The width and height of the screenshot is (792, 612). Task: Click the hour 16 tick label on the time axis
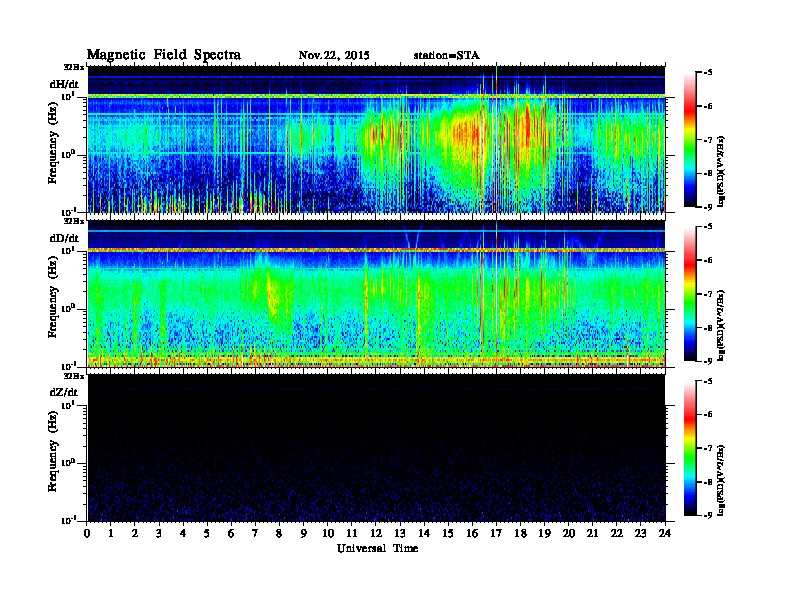click(x=472, y=533)
